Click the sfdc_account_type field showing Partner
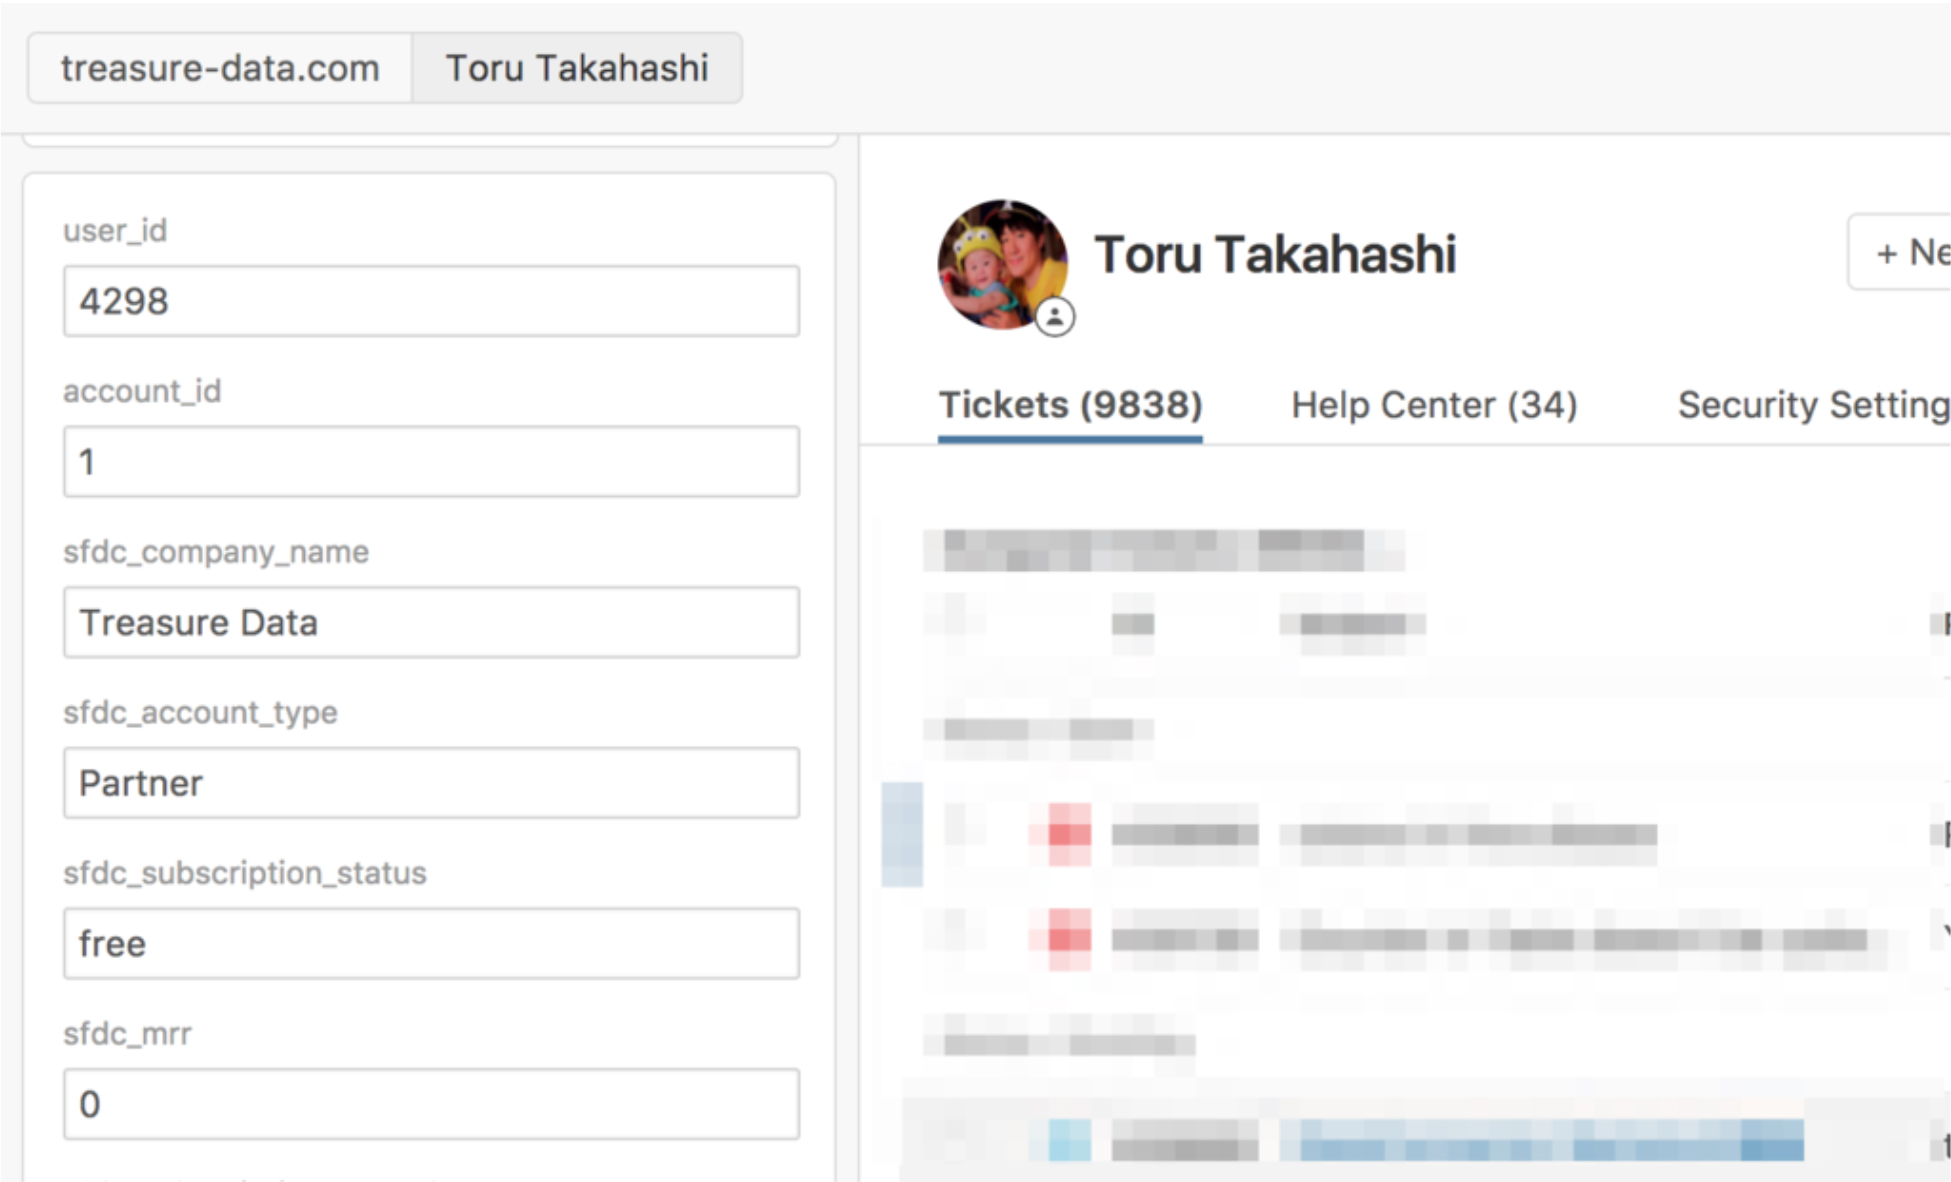The height and width of the screenshot is (1182, 1951). pos(431,783)
